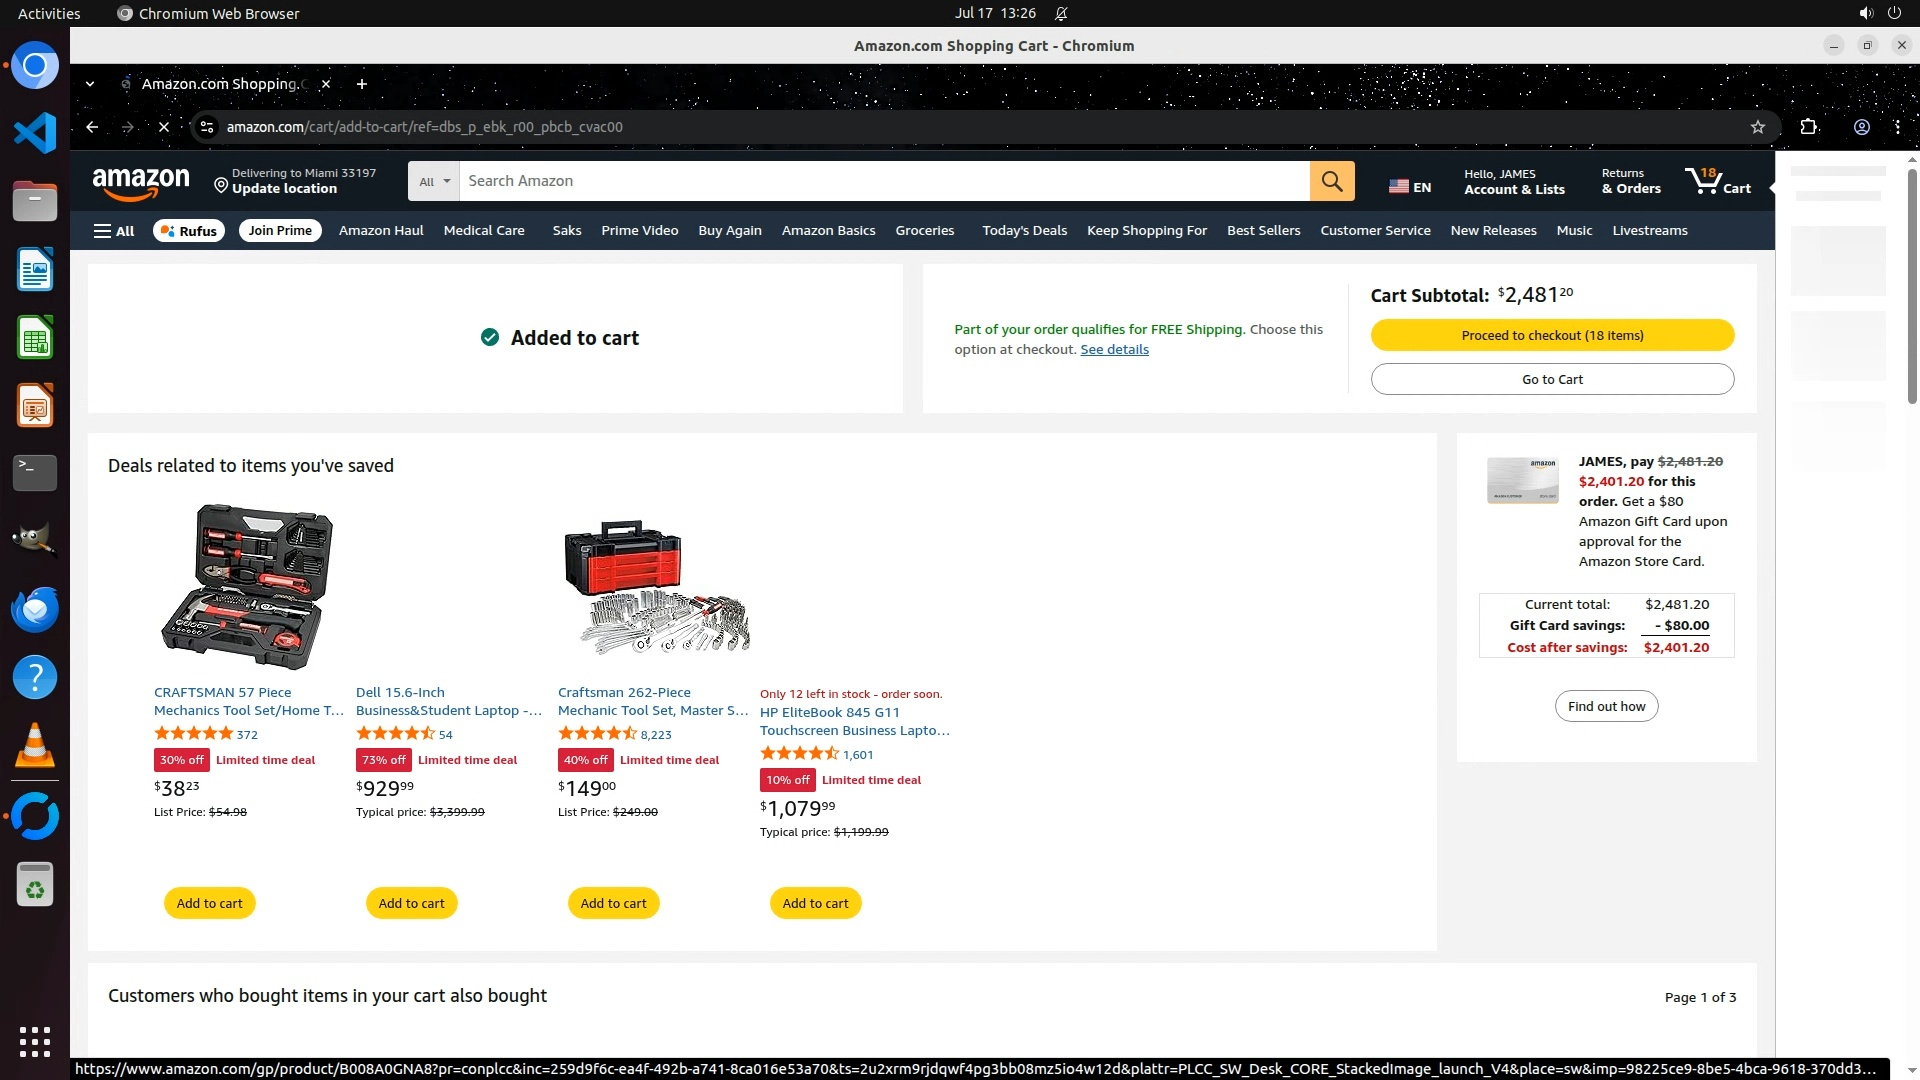Open the All hamburger menu
1920x1080 pixels.
[114, 231]
